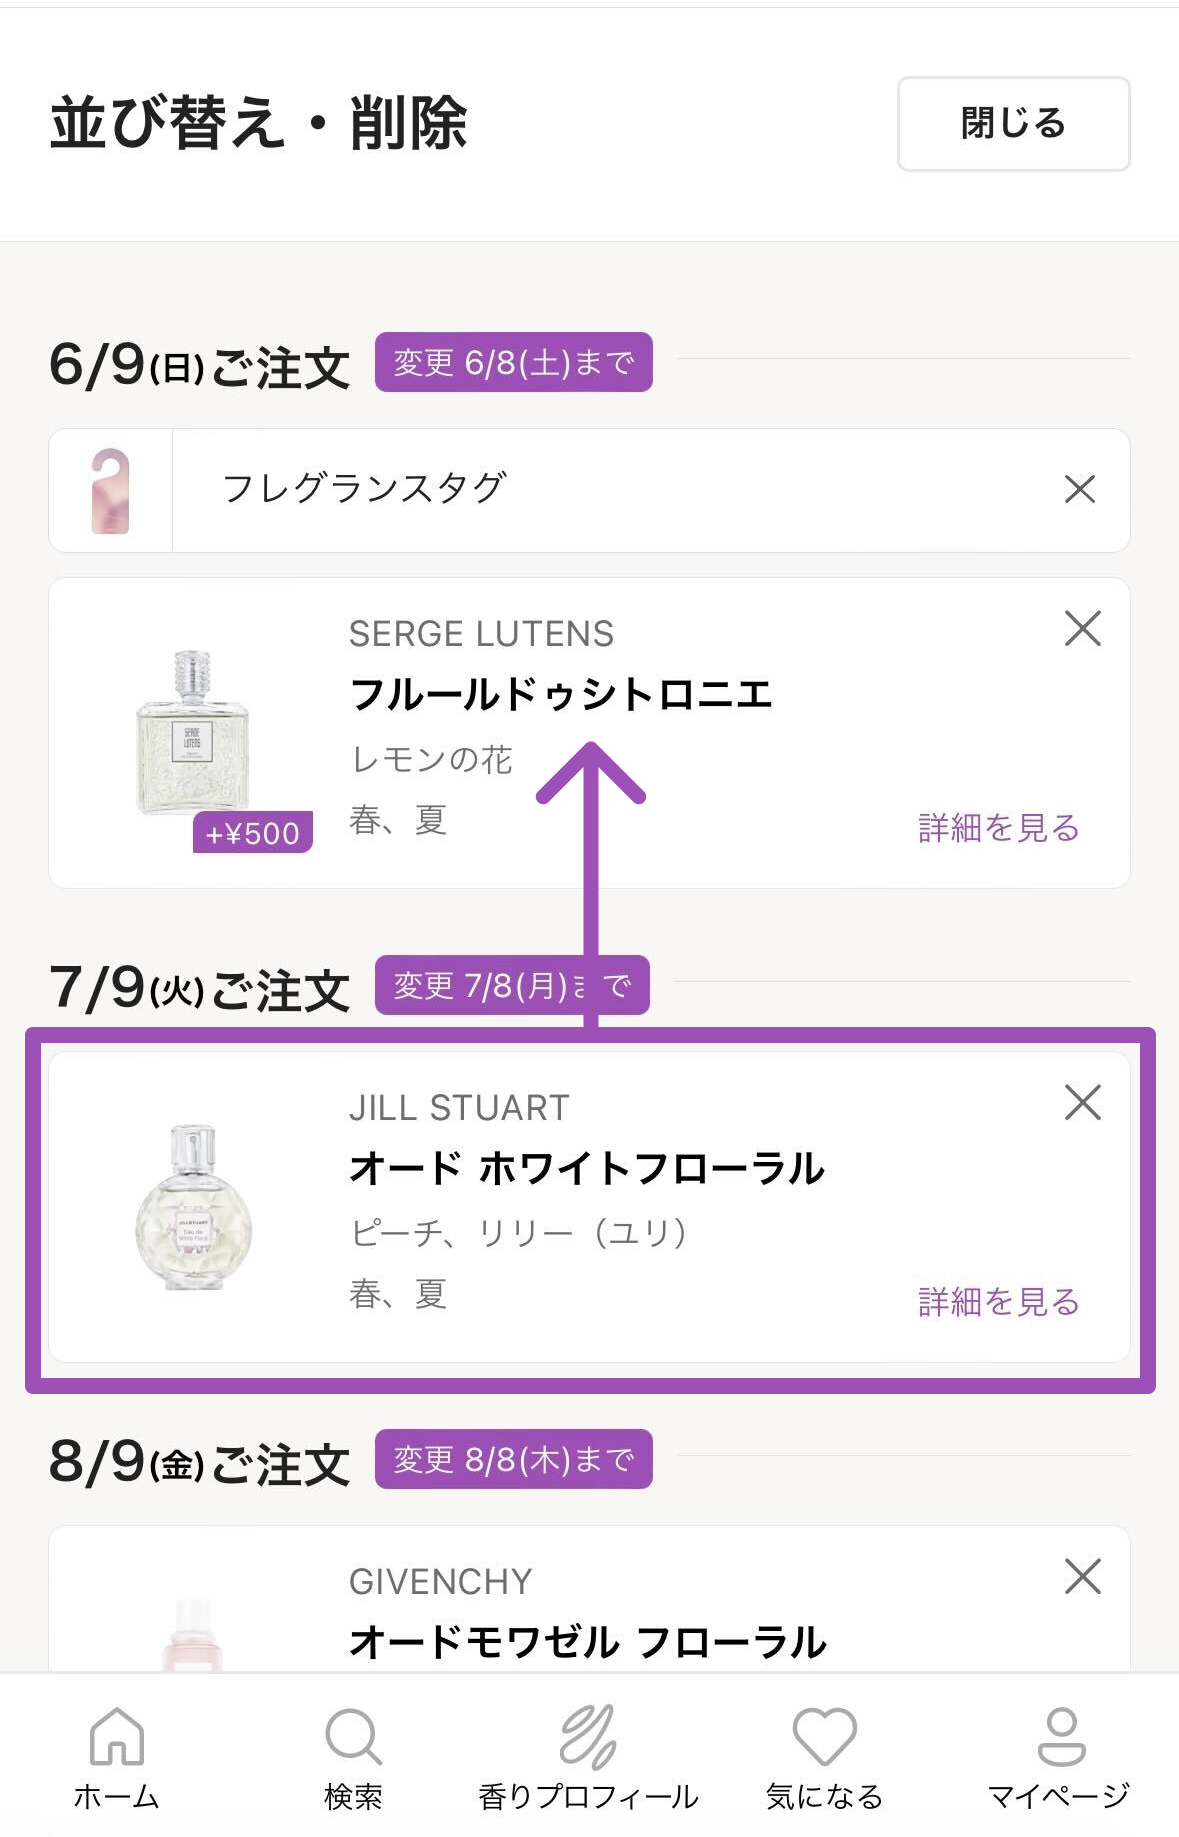1179x1837 pixels.
Task: Select the オードモワゼル フローラル title
Action: [x=588, y=1642]
